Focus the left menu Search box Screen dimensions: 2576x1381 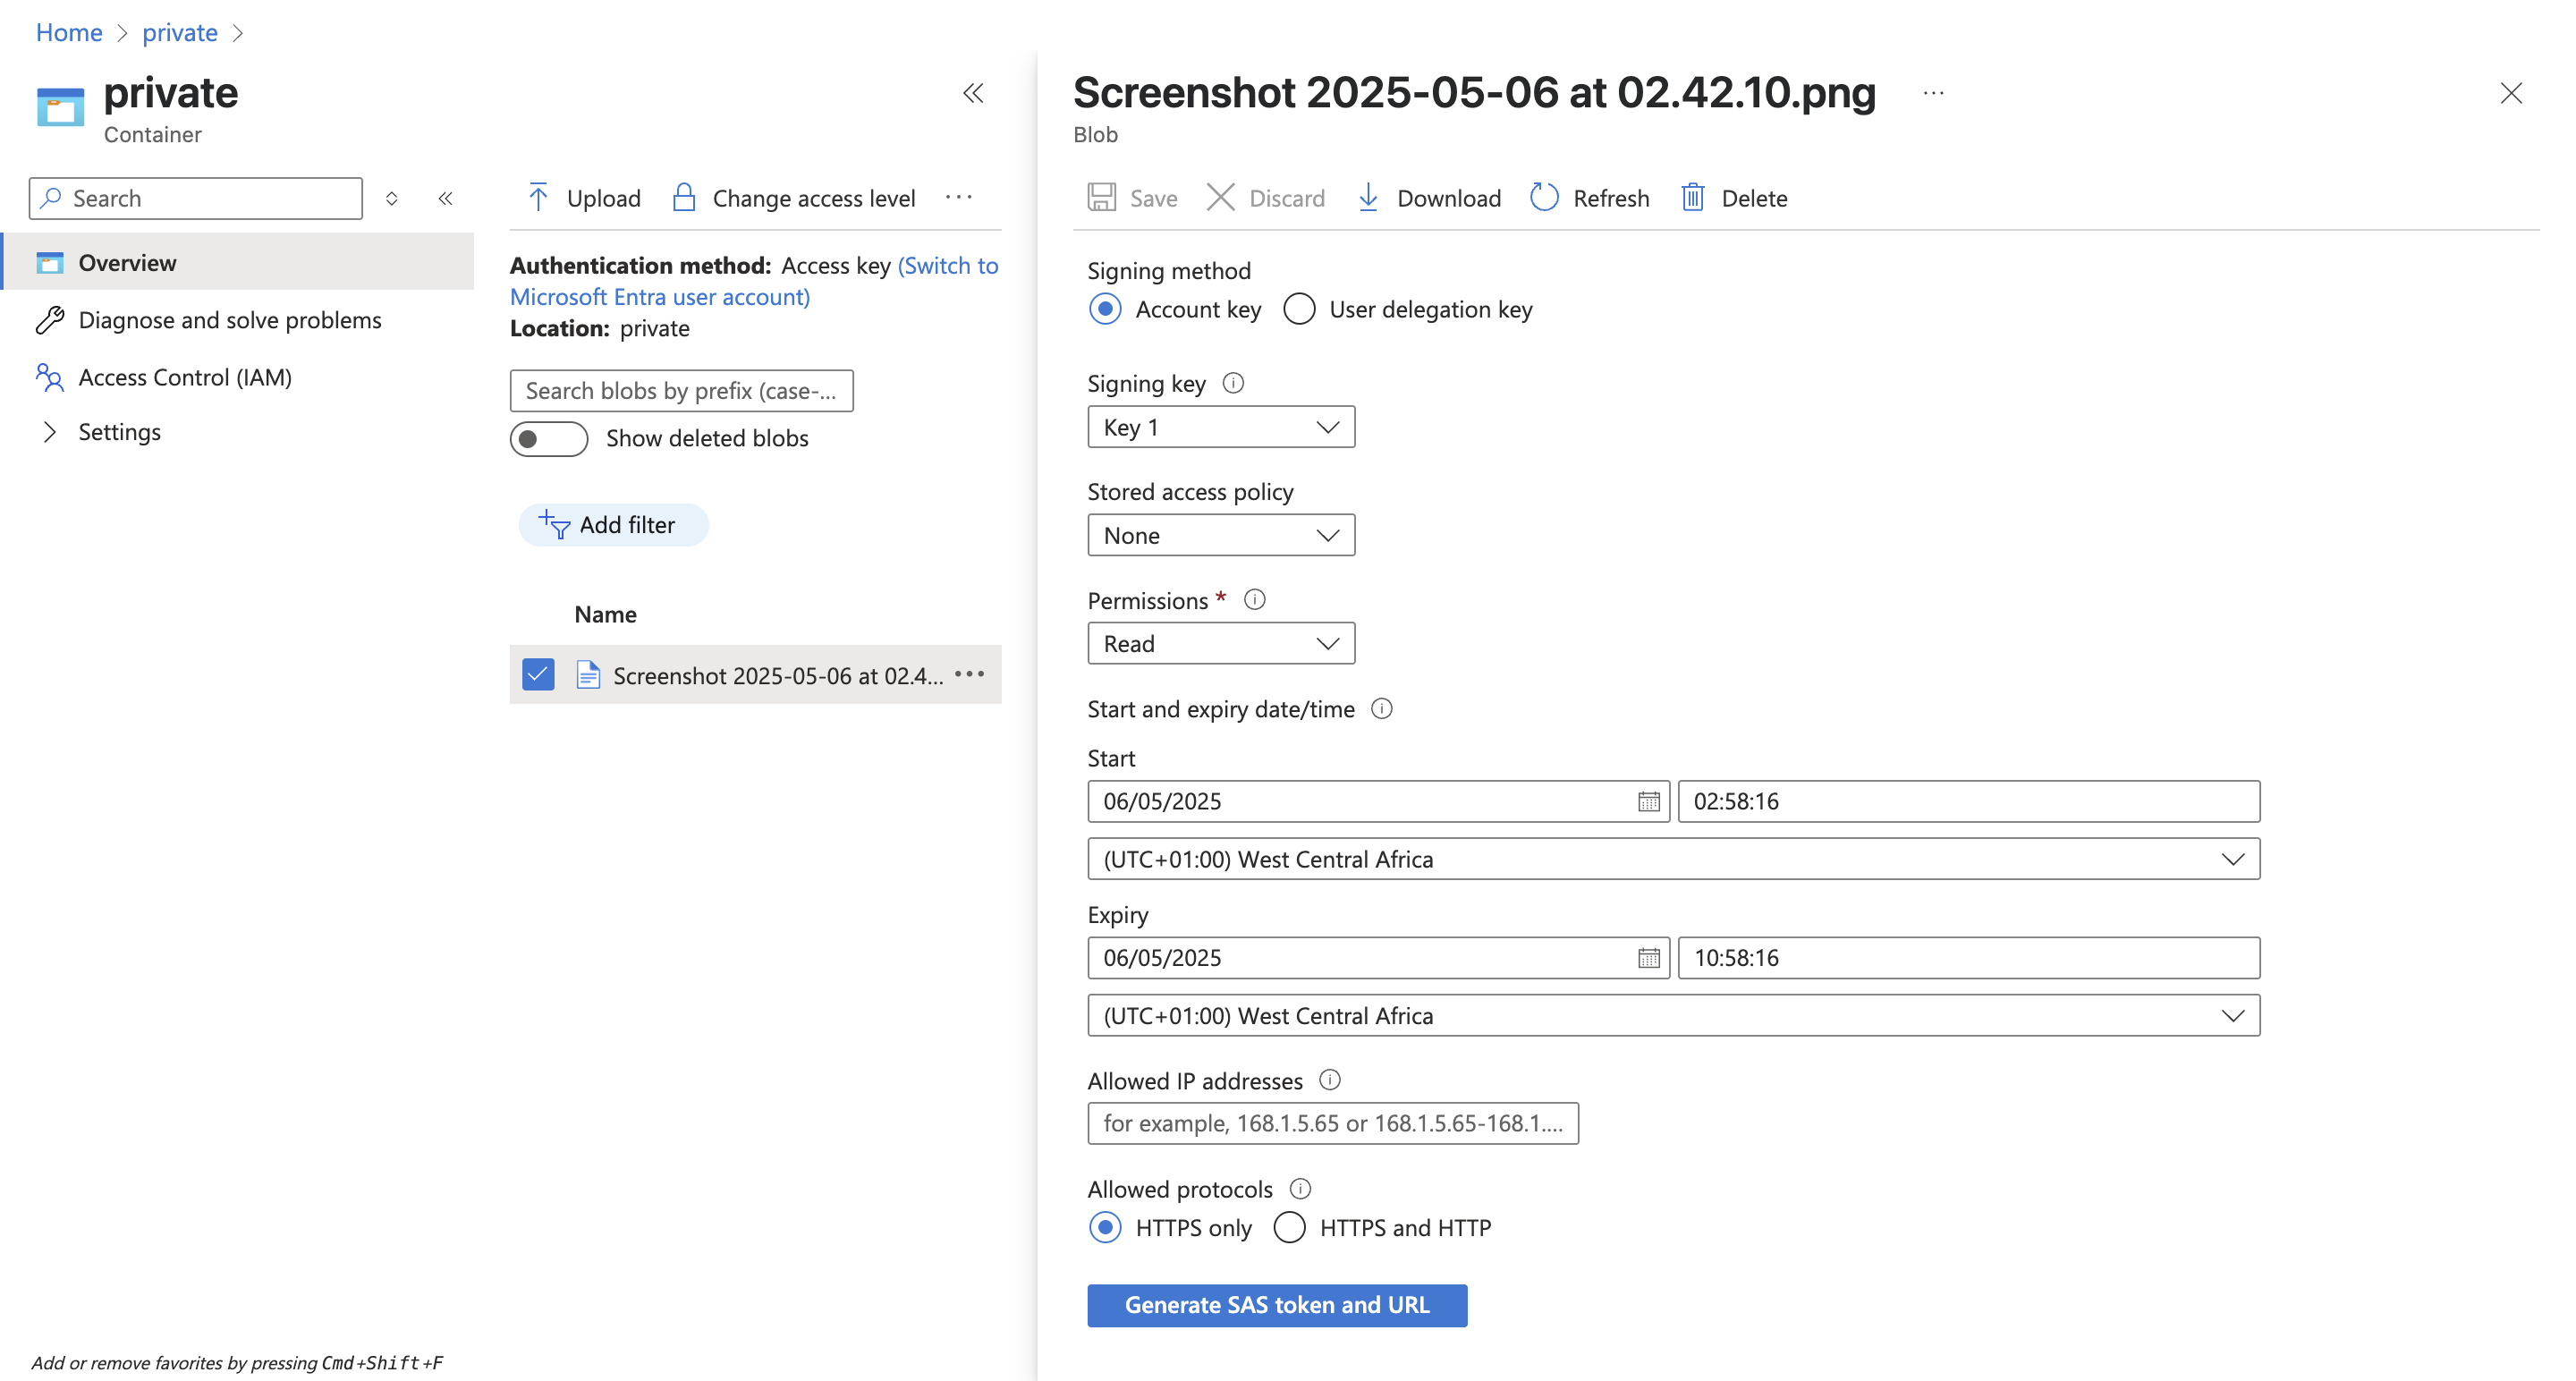(x=196, y=198)
